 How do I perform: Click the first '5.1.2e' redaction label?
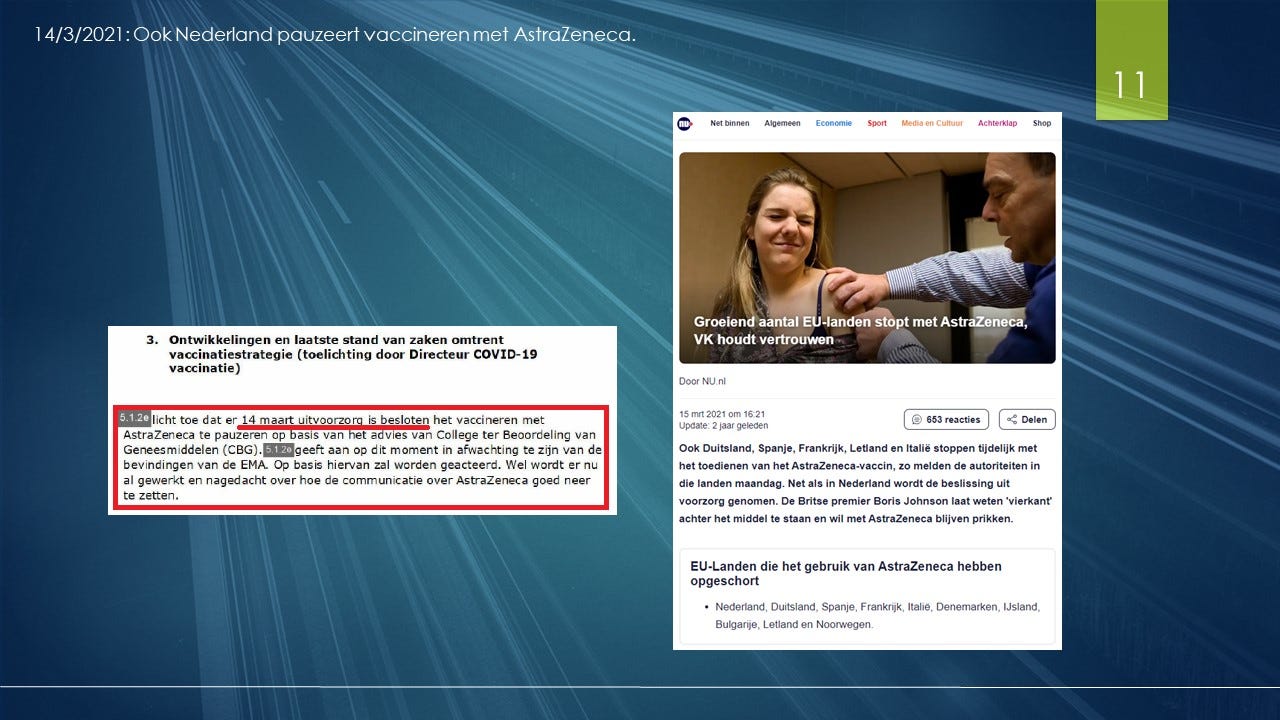coord(134,418)
